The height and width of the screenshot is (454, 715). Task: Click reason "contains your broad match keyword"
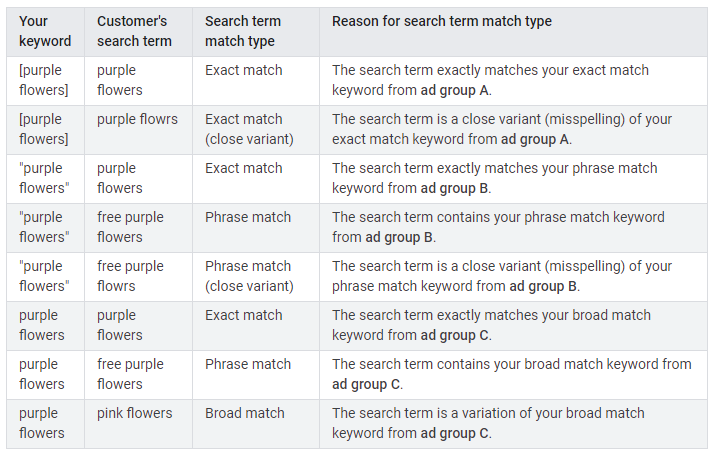pos(511,374)
